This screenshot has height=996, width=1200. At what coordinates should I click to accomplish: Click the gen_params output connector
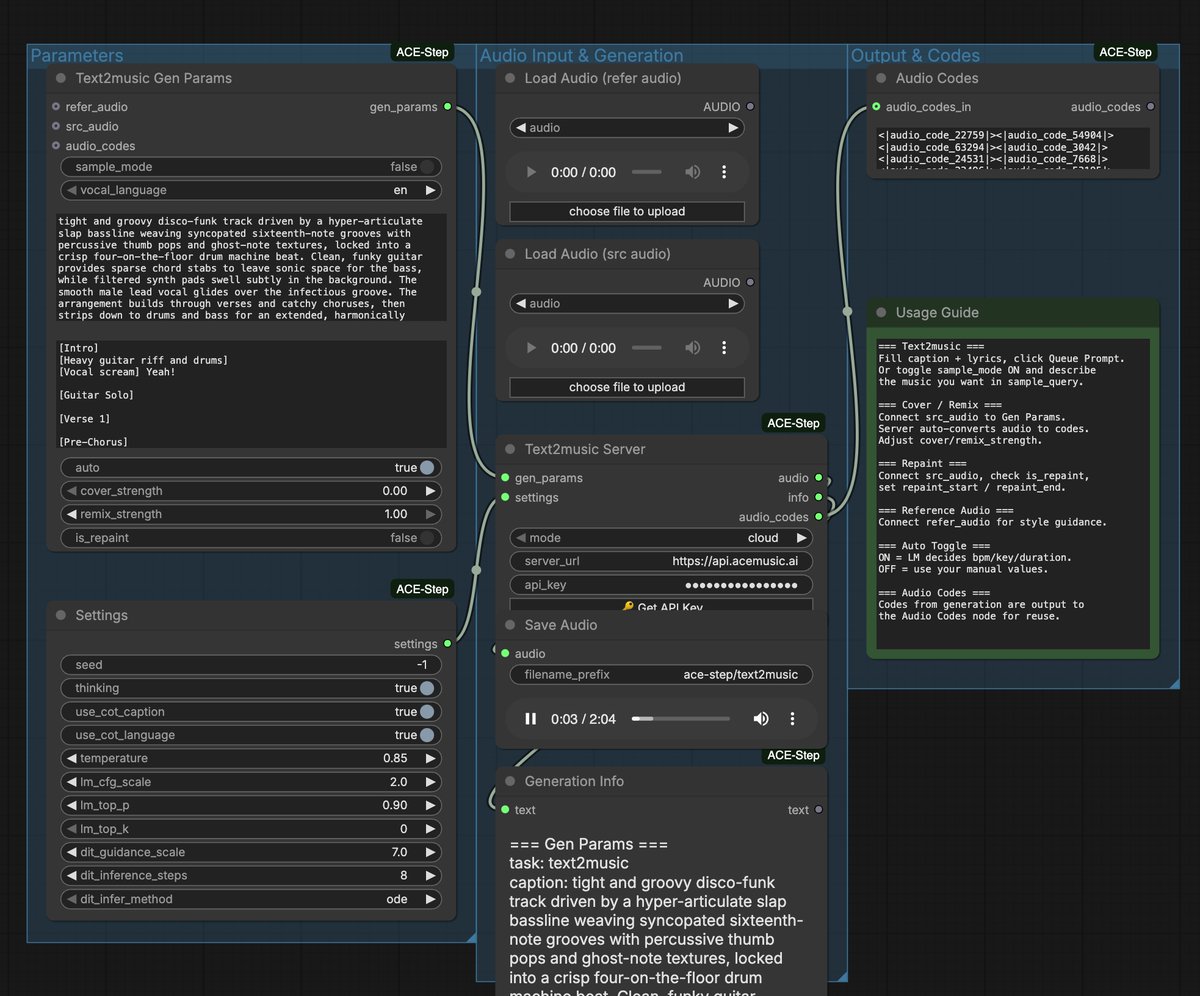(x=447, y=106)
